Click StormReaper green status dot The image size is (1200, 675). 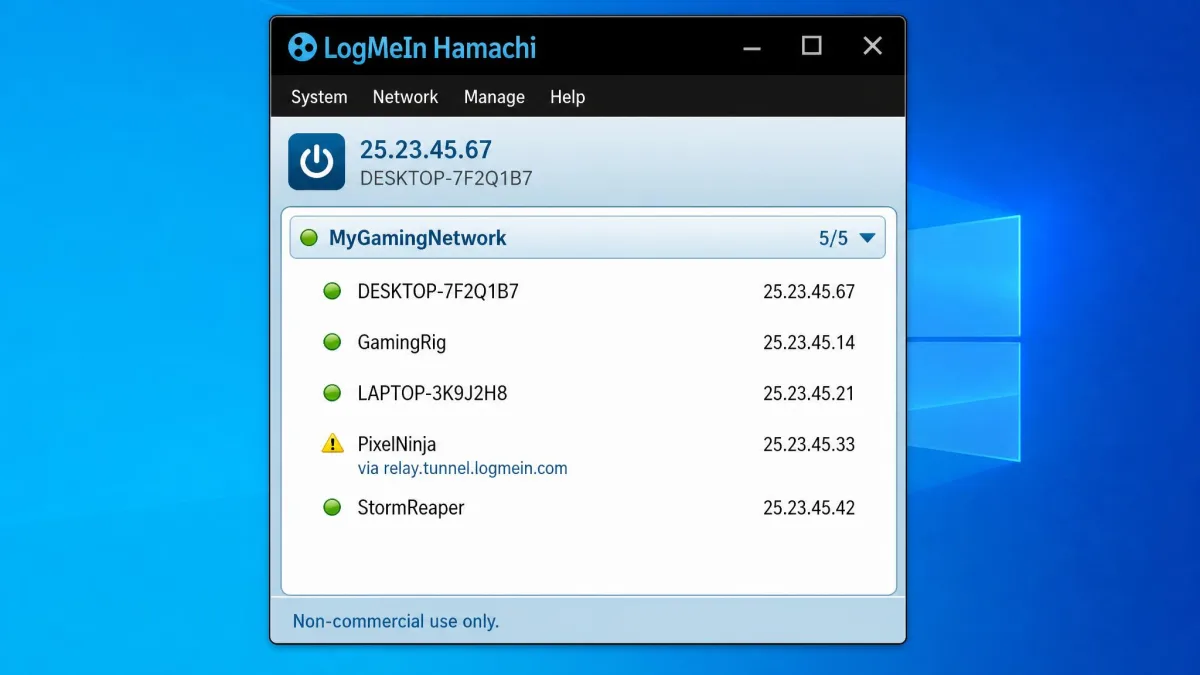pyautogui.click(x=332, y=507)
